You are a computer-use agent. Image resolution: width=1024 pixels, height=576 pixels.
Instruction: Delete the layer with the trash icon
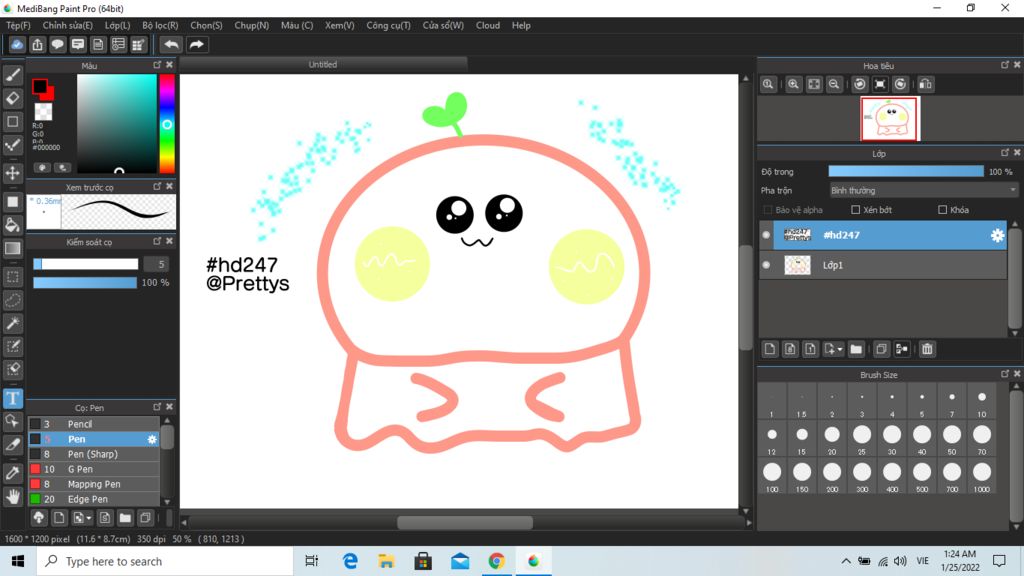click(x=927, y=349)
